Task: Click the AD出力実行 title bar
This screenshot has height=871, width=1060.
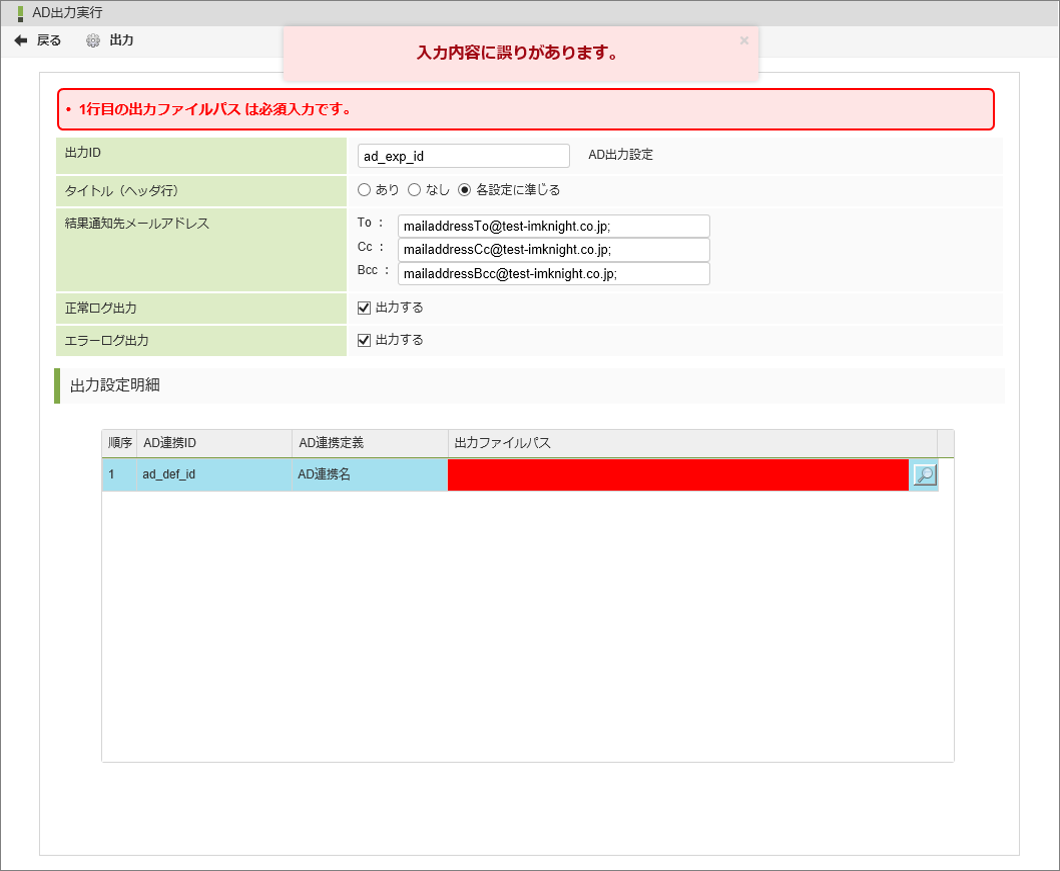Action: (x=61, y=13)
